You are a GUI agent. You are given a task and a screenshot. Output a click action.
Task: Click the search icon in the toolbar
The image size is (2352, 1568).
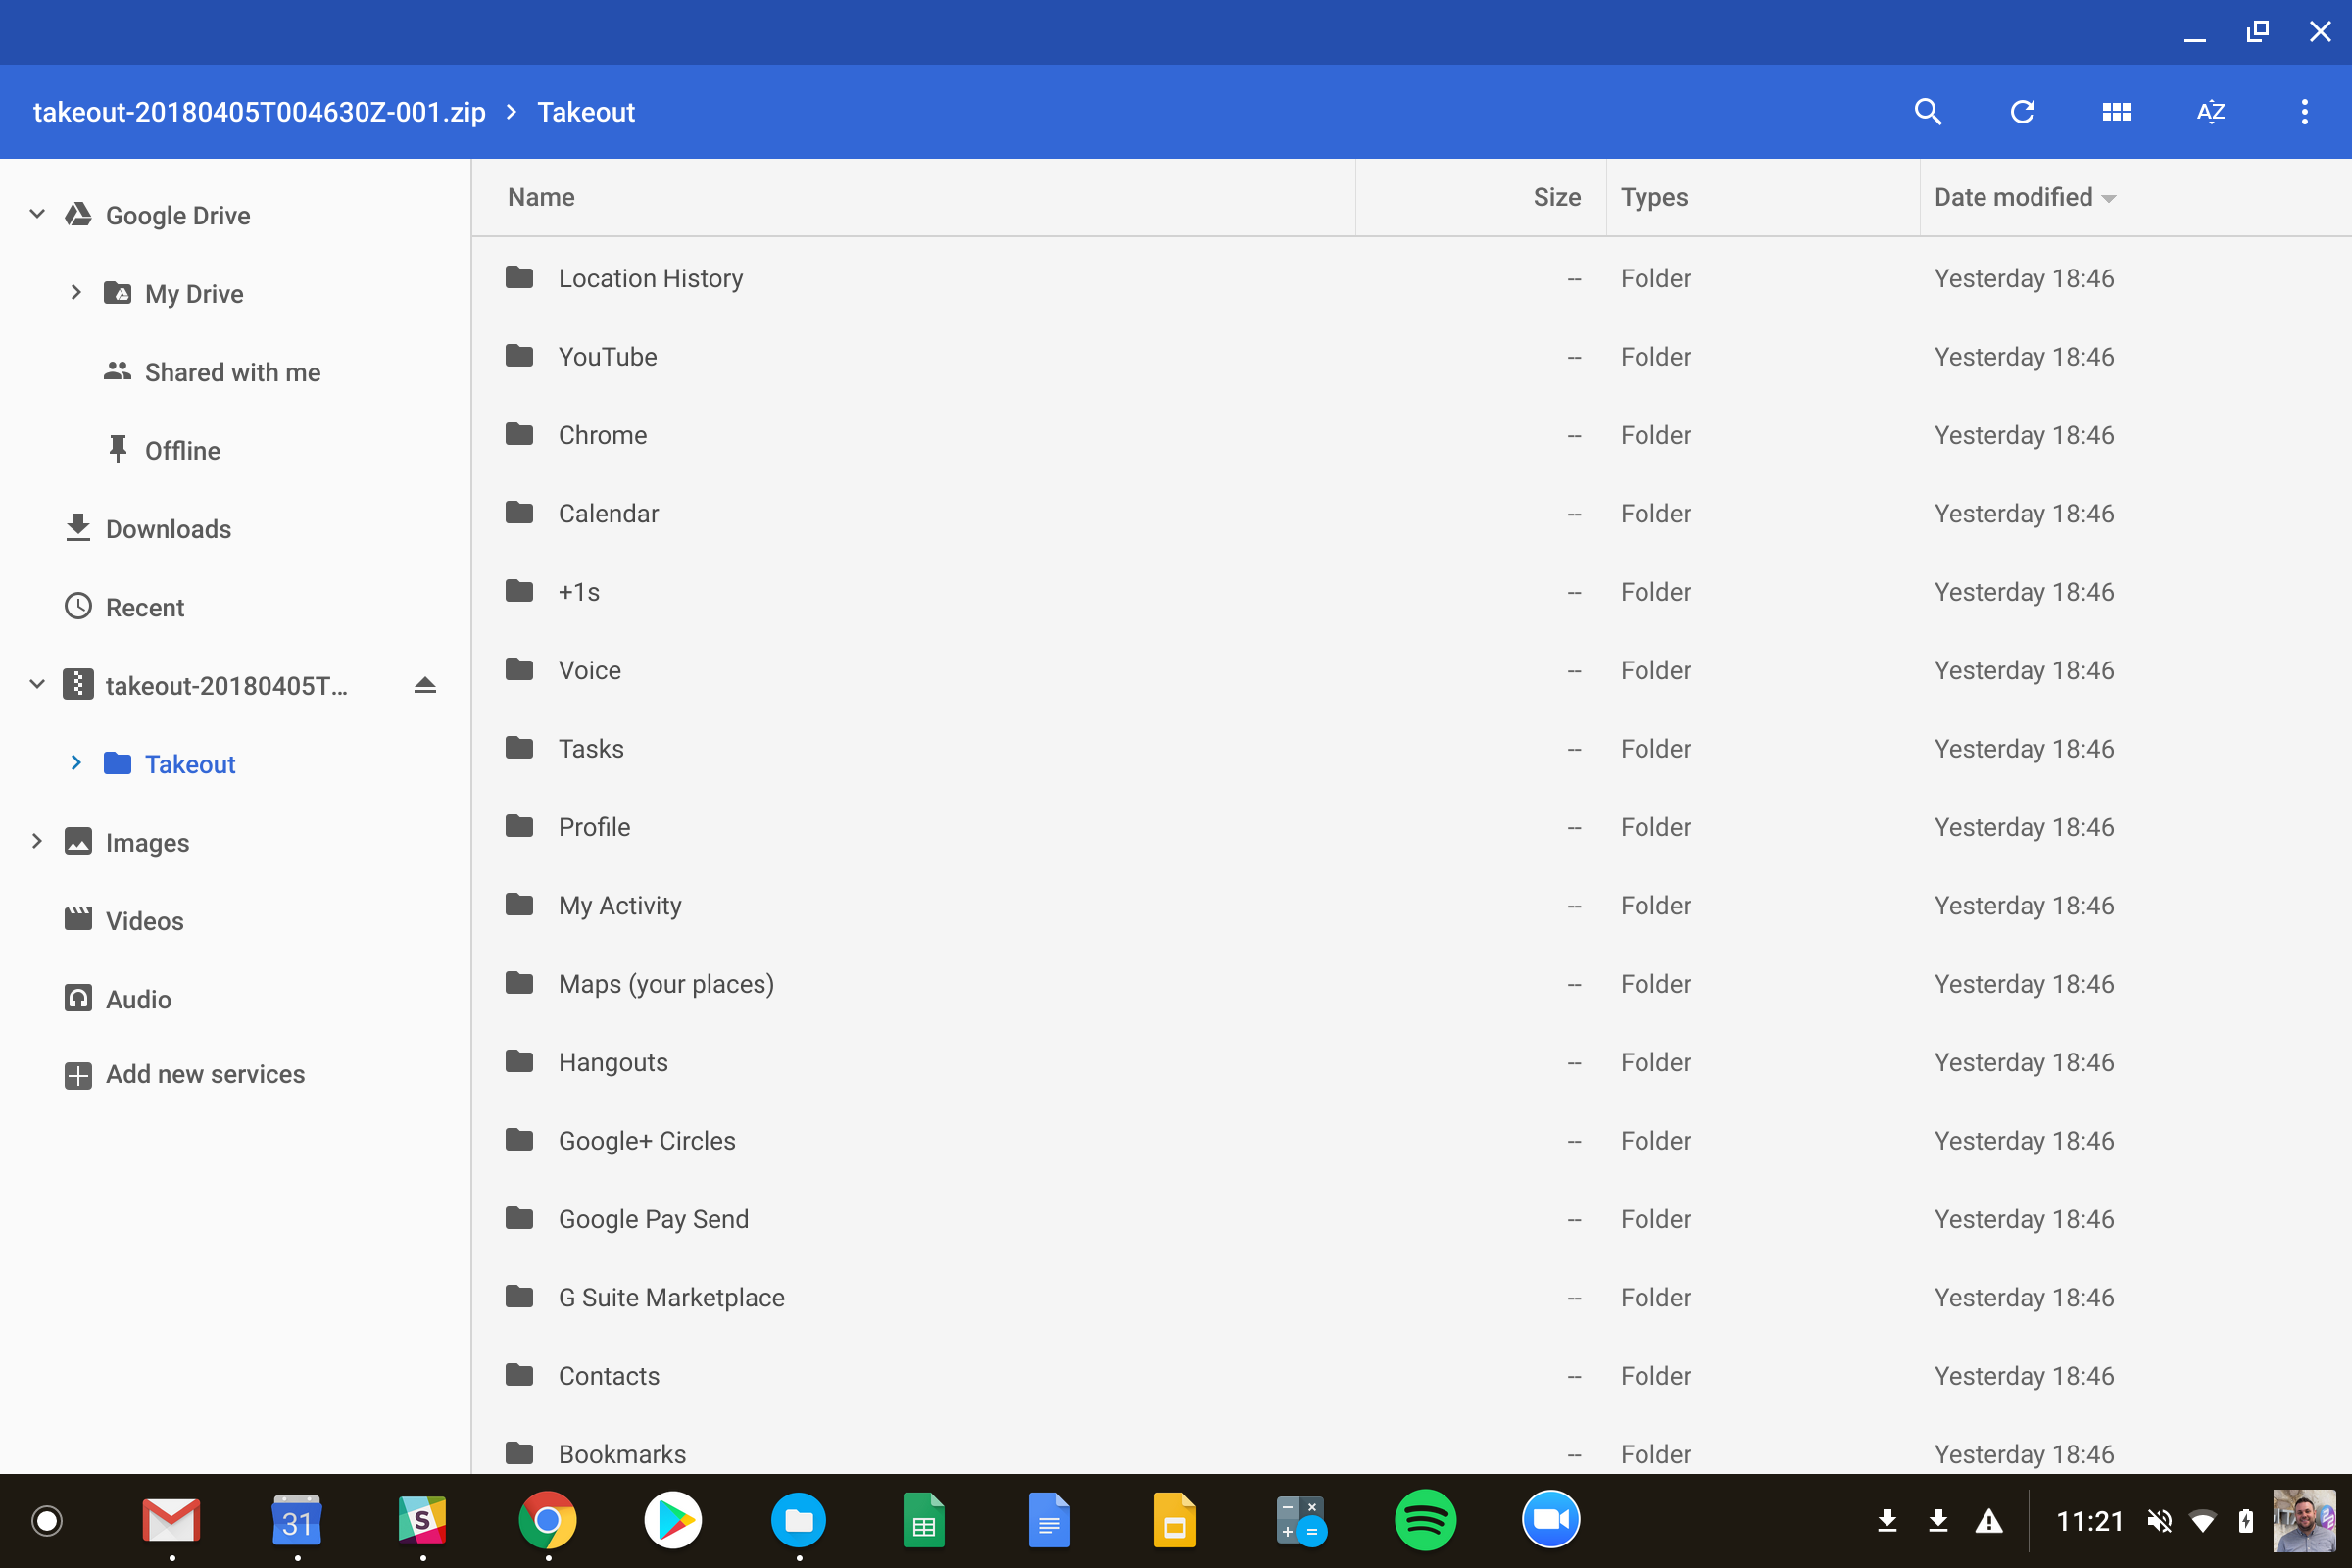1927,112
